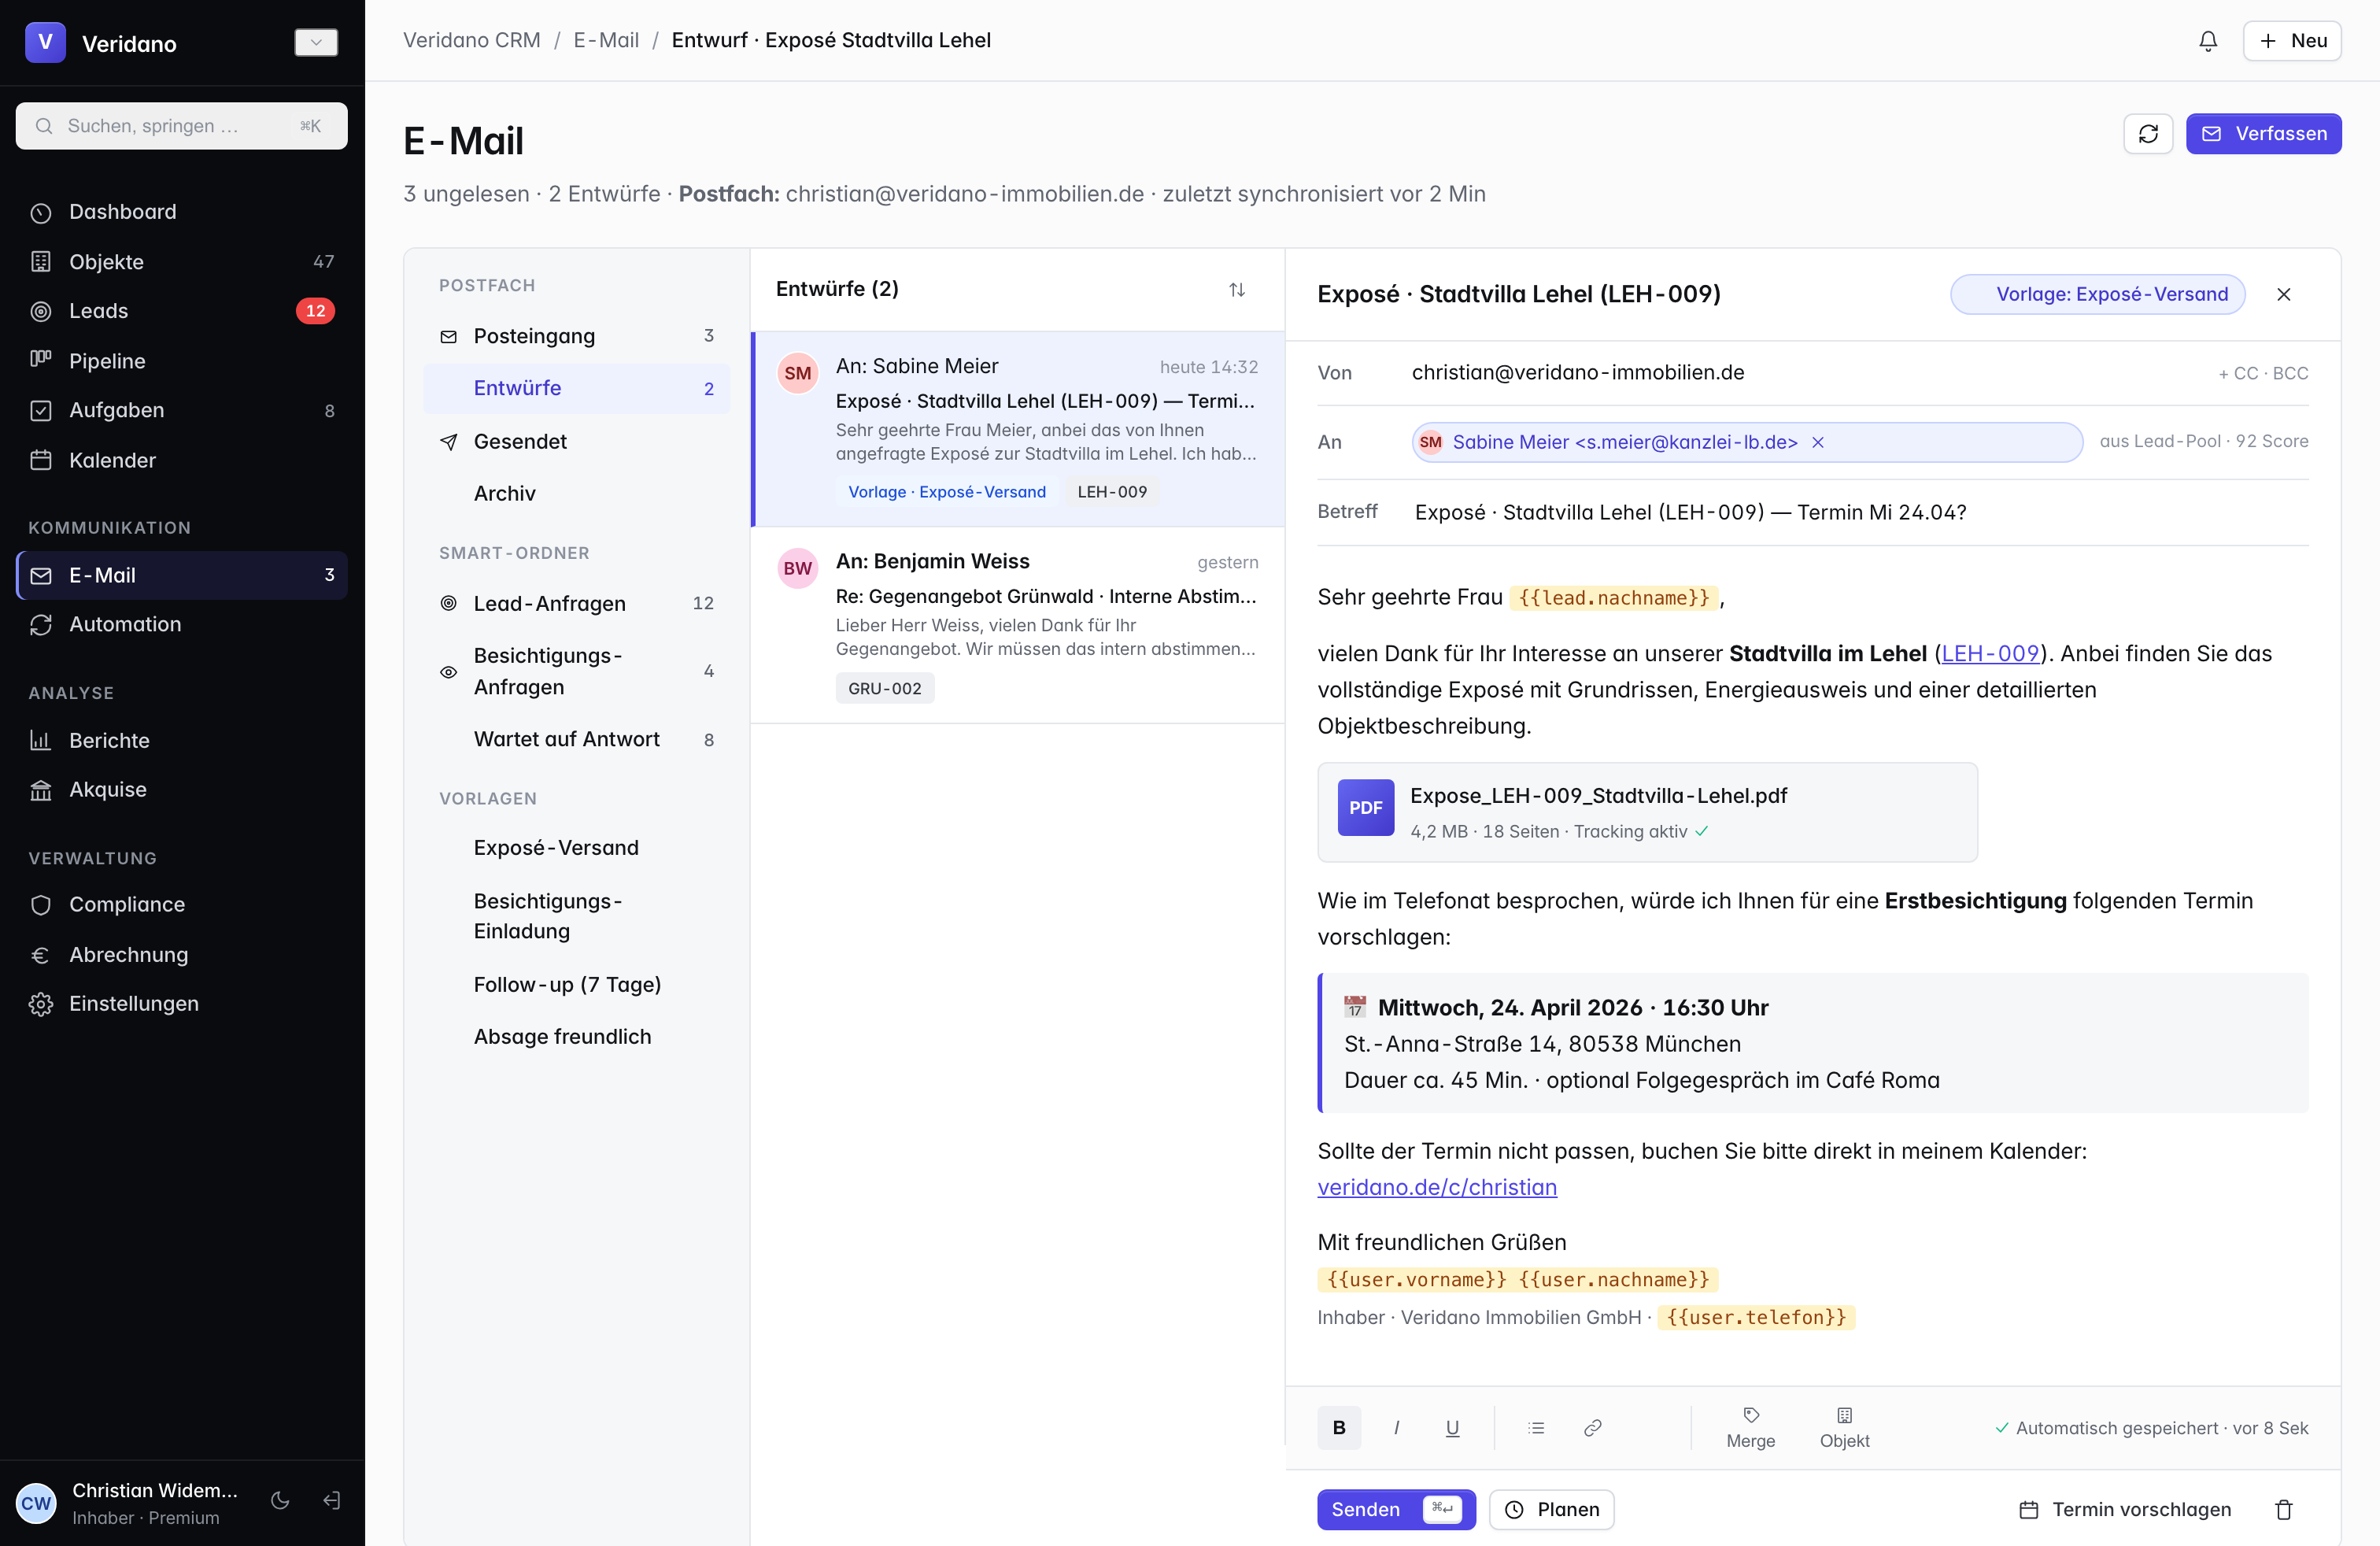Toggle underline formatting
The width and height of the screenshot is (2380, 1546).
point(1452,1428)
